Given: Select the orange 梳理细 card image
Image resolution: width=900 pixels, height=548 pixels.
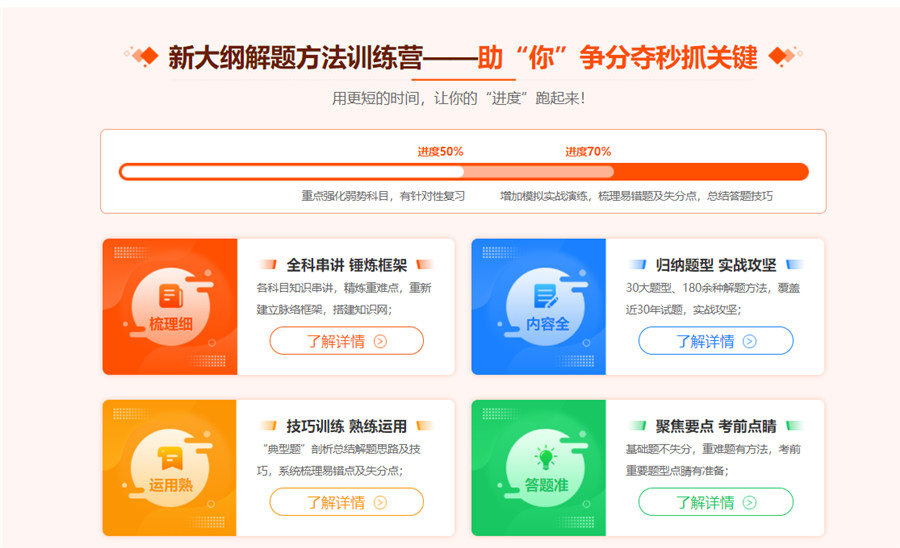Looking at the screenshot, I should [x=170, y=307].
